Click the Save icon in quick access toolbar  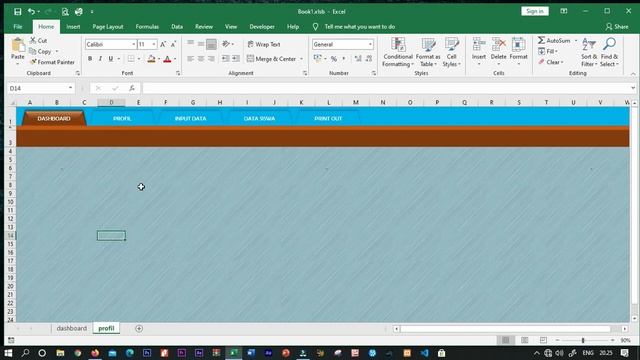(18, 11)
